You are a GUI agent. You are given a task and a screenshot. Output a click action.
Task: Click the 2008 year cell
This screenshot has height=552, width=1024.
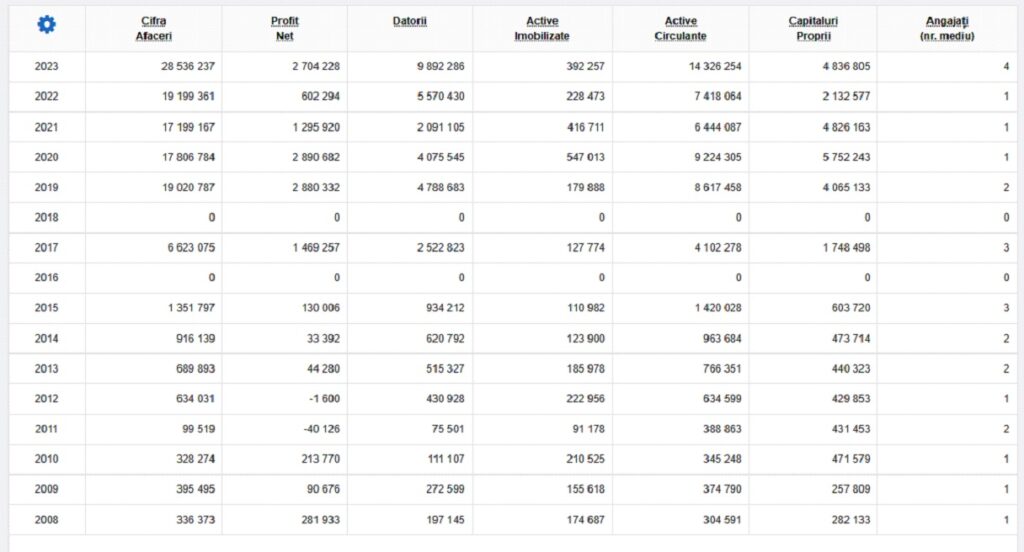(46, 520)
